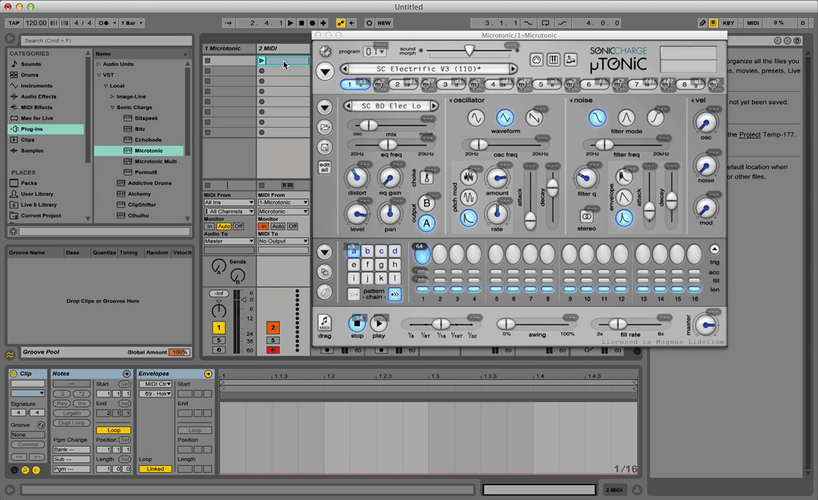Select the low-pass noise filter mode
The width and height of the screenshot is (818, 500).
point(597,118)
